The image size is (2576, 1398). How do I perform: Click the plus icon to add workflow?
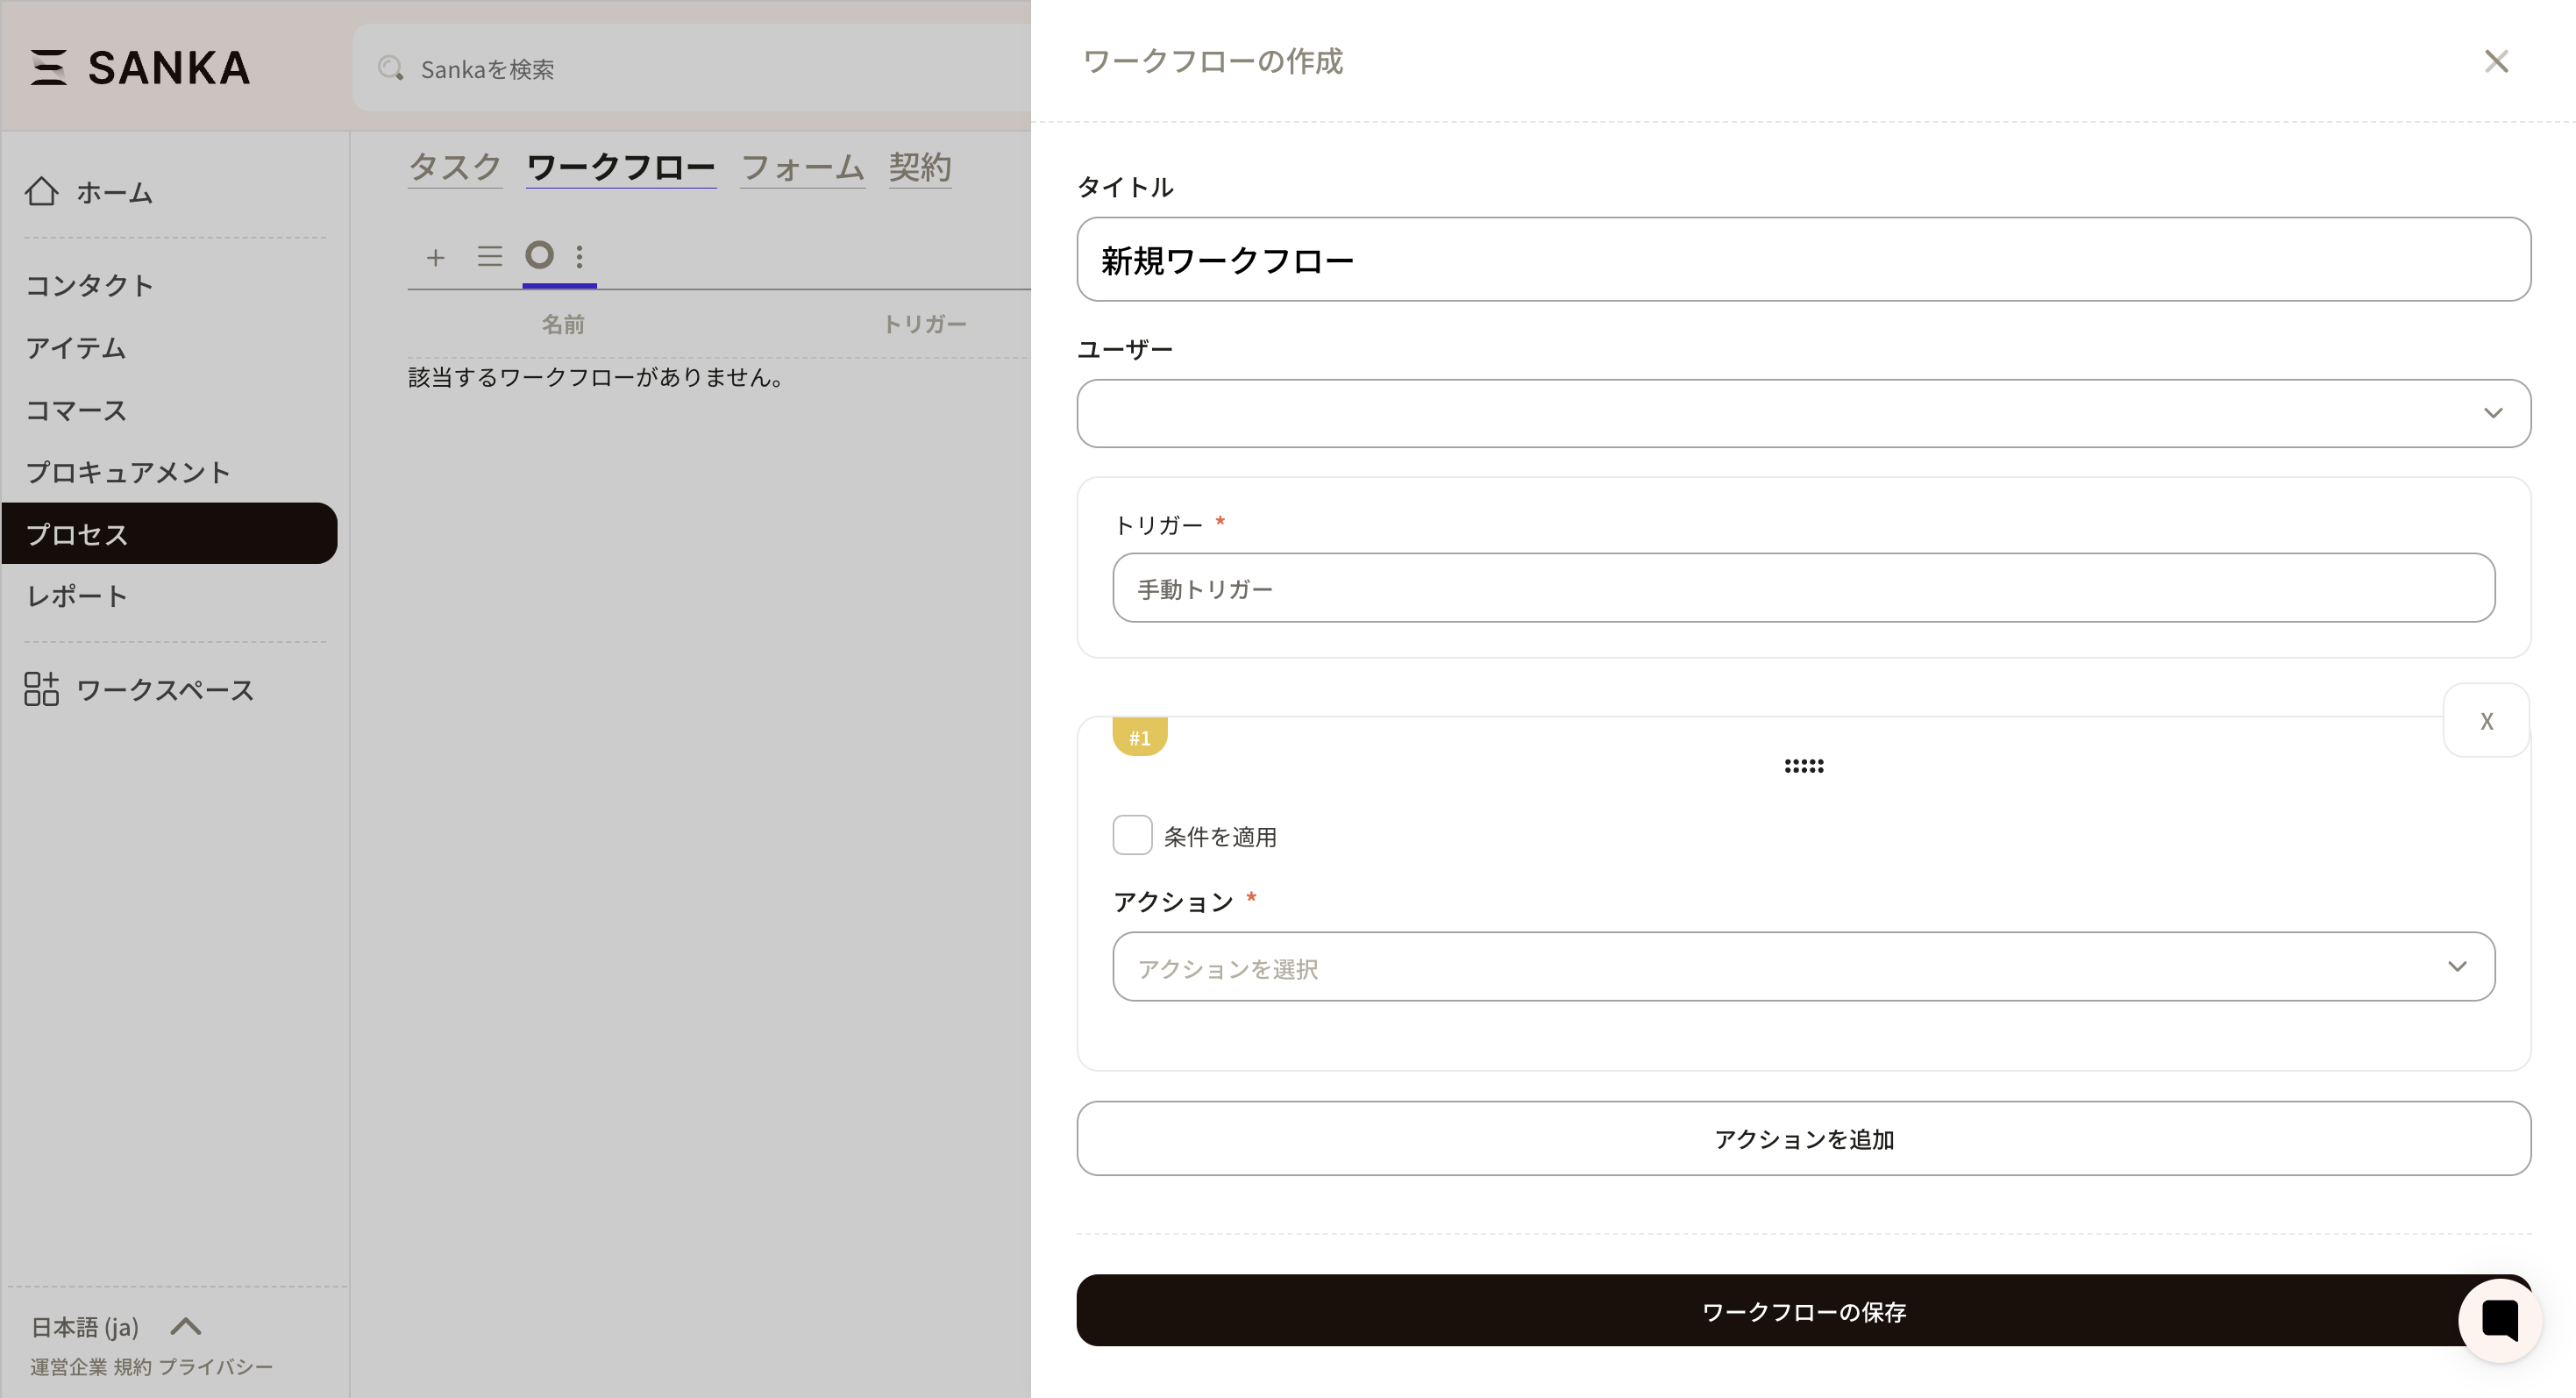435,258
